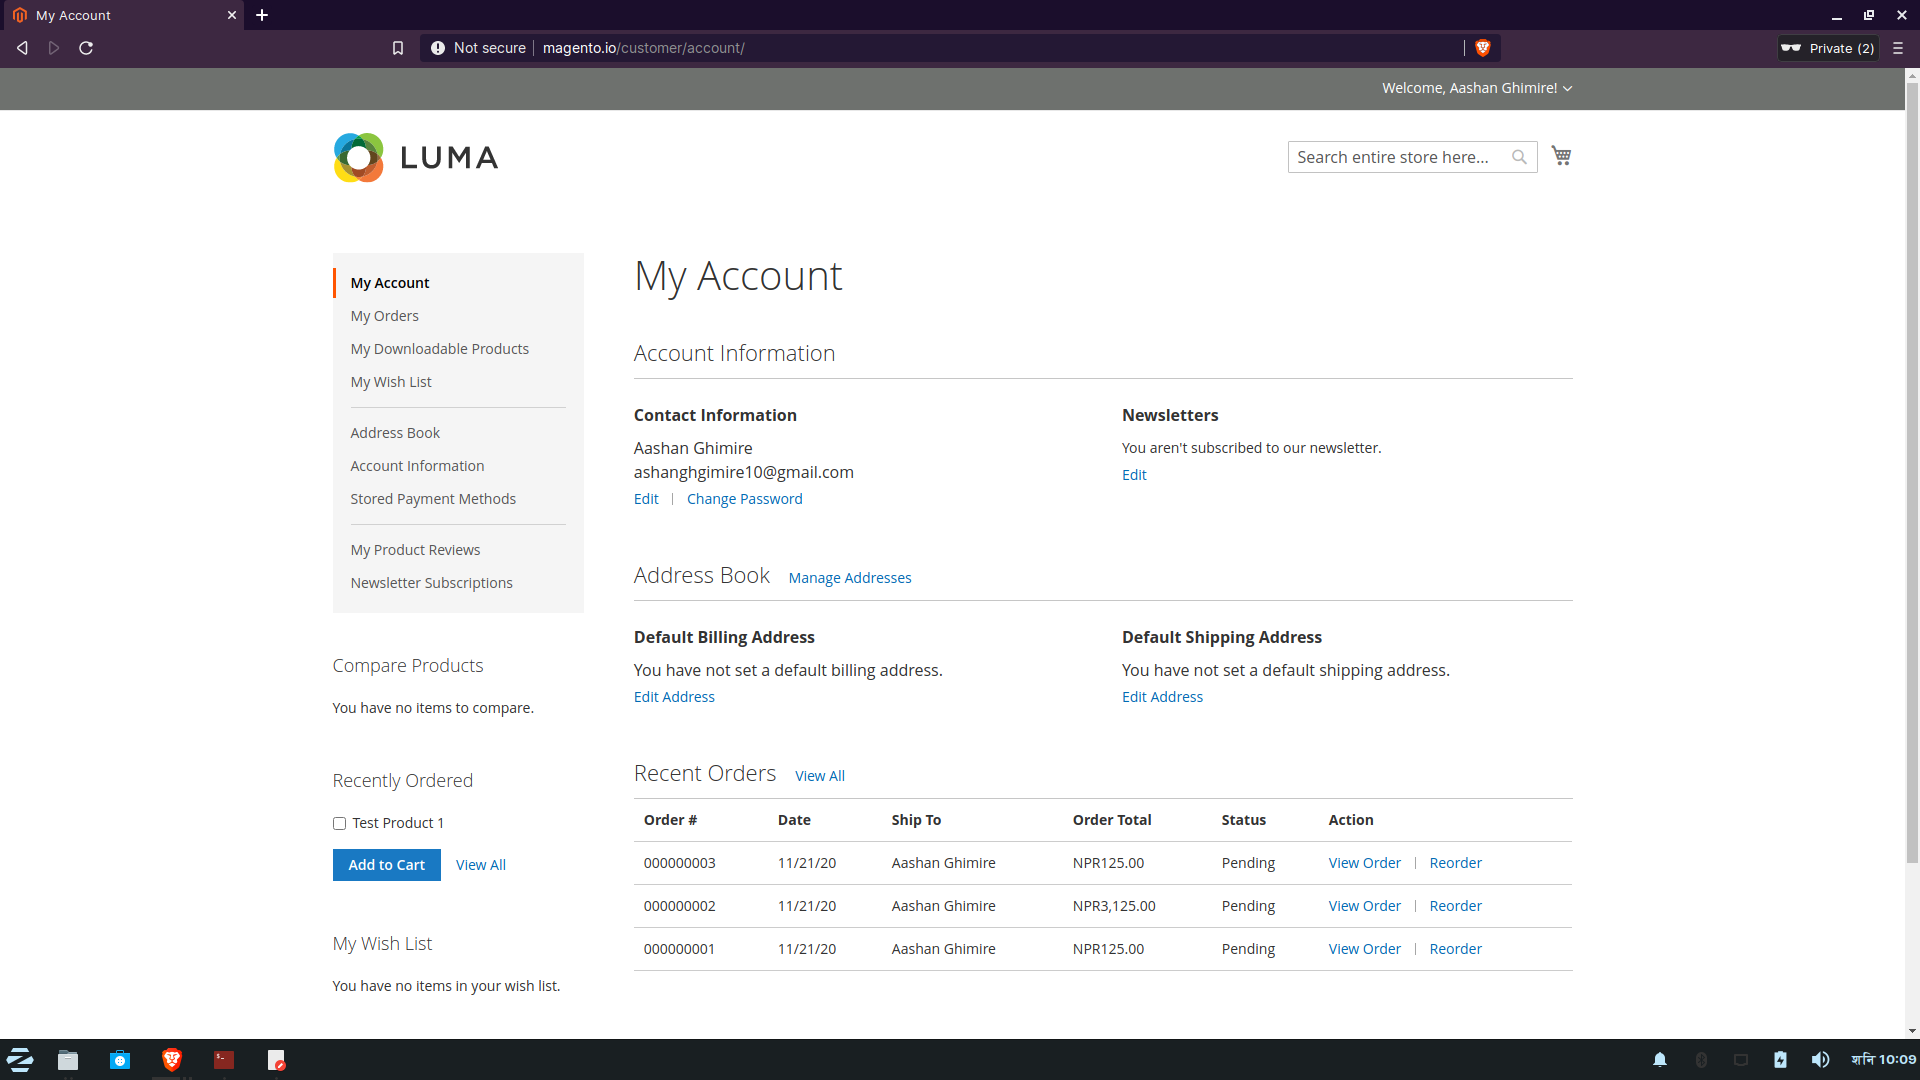This screenshot has height=1080, width=1920.
Task: Open a new browser tab
Action: 262,15
